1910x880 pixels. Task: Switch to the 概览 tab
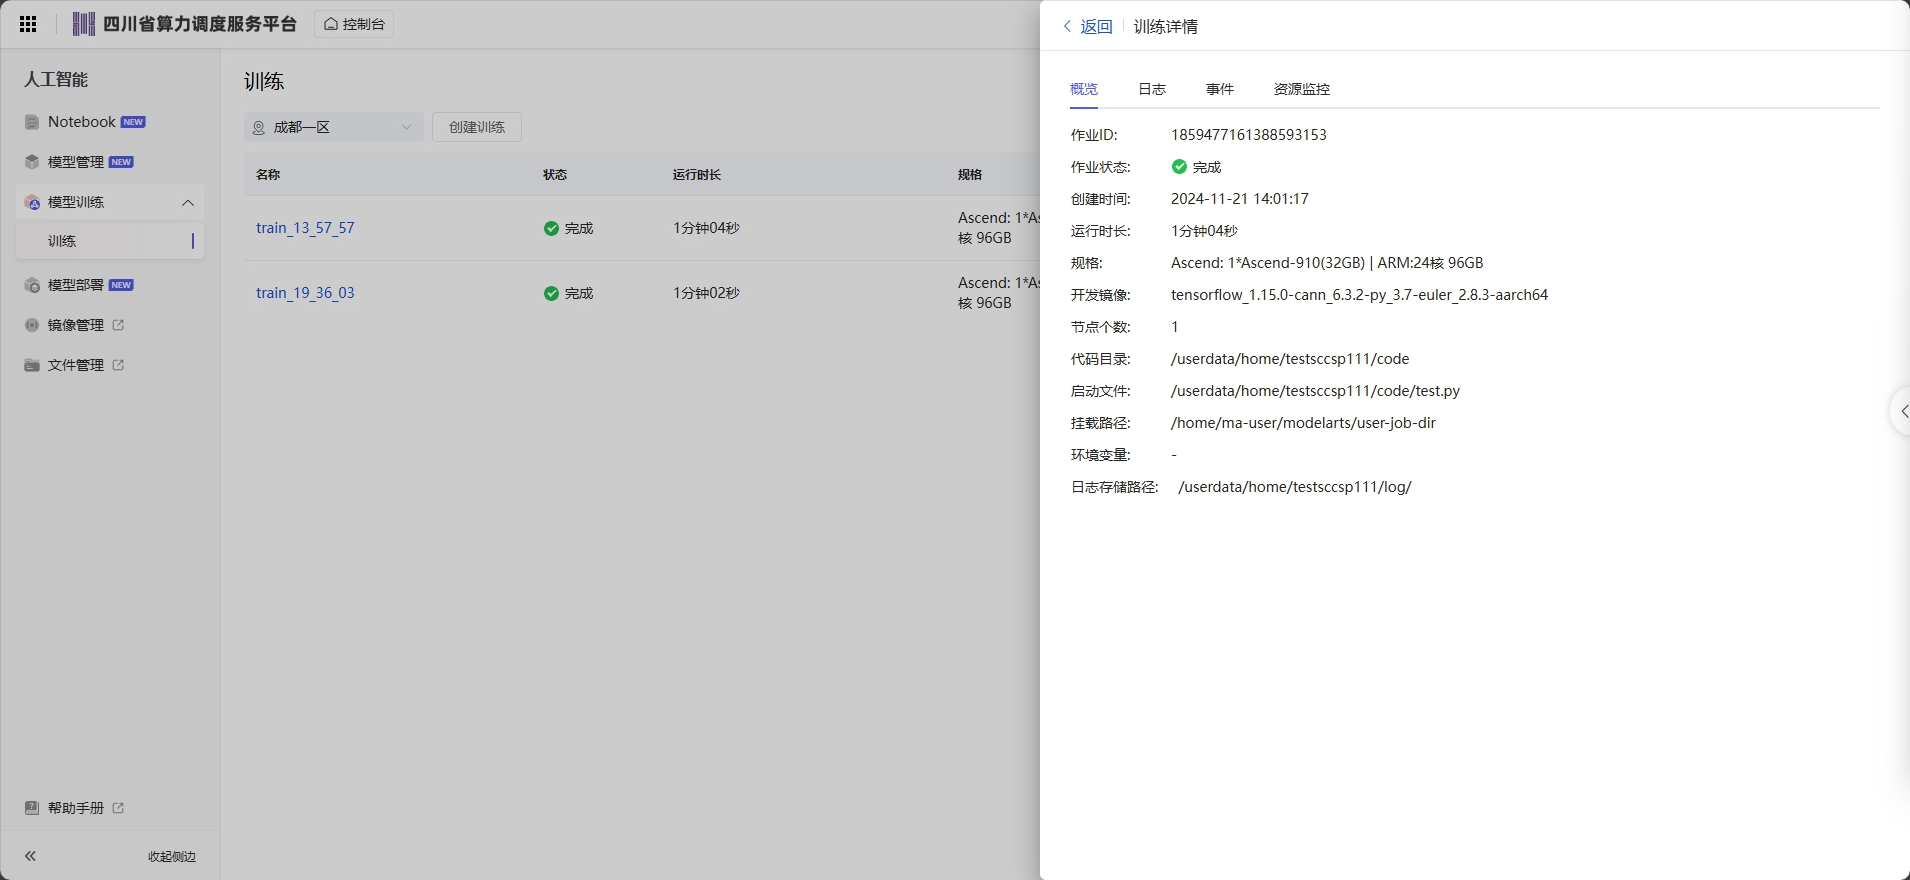[1084, 89]
